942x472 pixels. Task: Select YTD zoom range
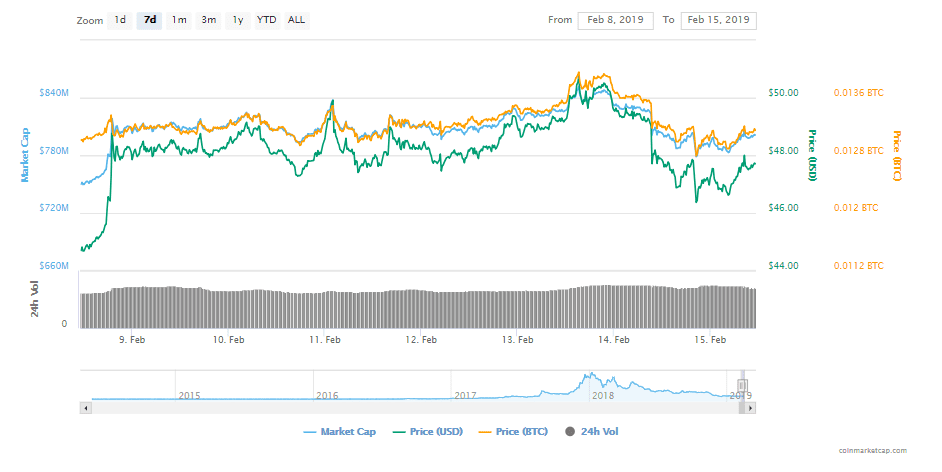pos(267,20)
